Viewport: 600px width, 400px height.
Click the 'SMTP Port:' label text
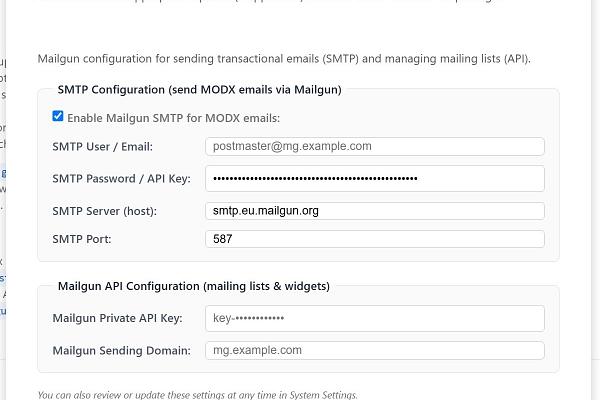click(x=82, y=239)
